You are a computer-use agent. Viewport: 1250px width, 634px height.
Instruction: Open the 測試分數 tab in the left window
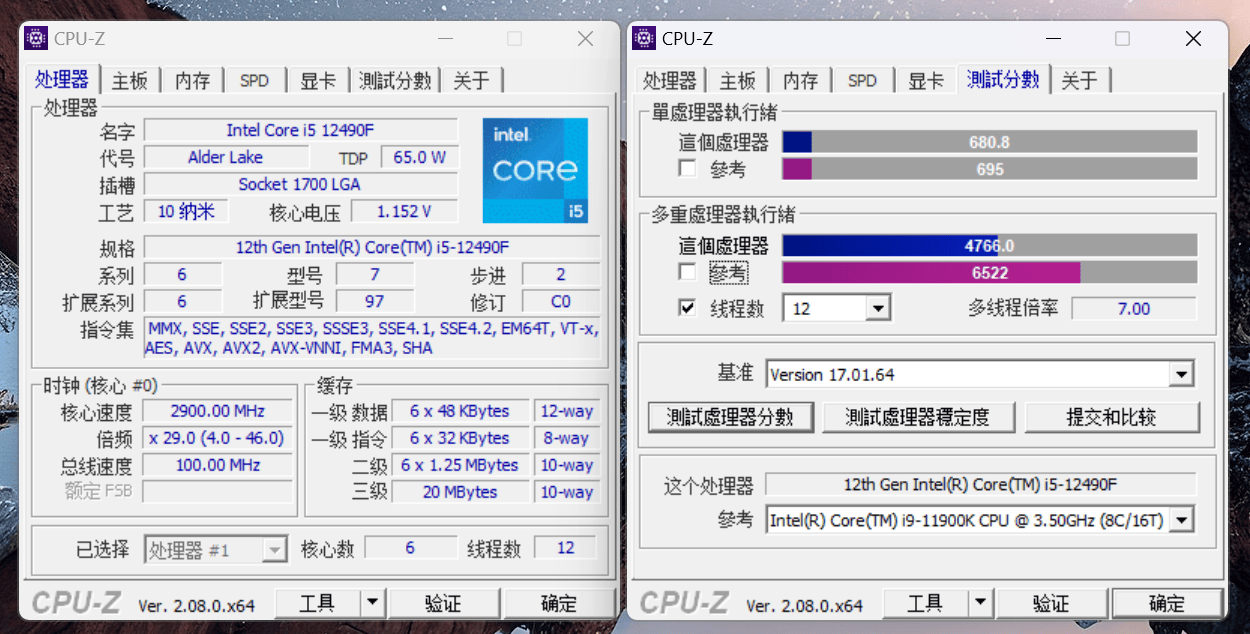395,79
